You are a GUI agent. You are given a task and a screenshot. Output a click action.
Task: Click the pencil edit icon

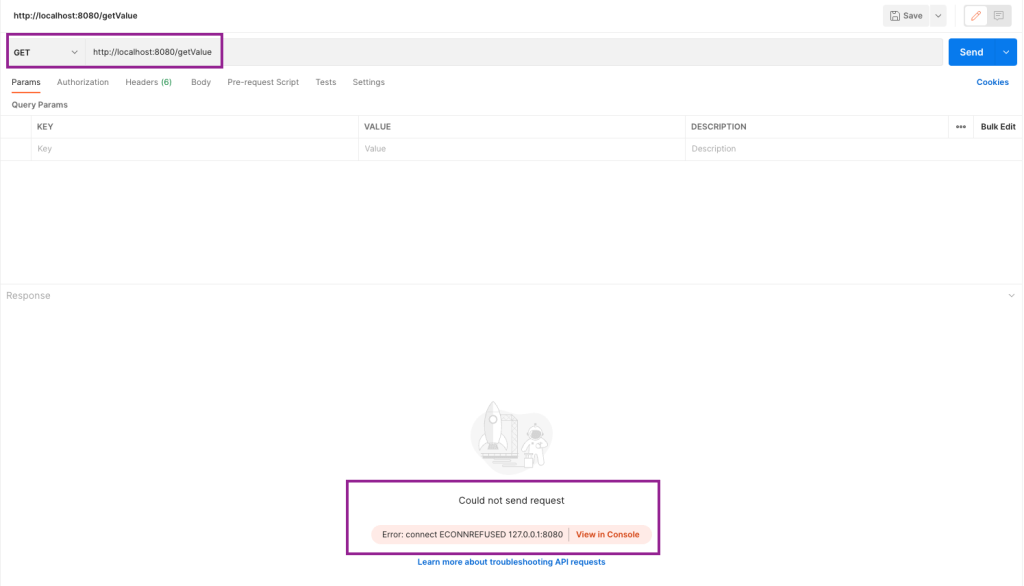[976, 16]
